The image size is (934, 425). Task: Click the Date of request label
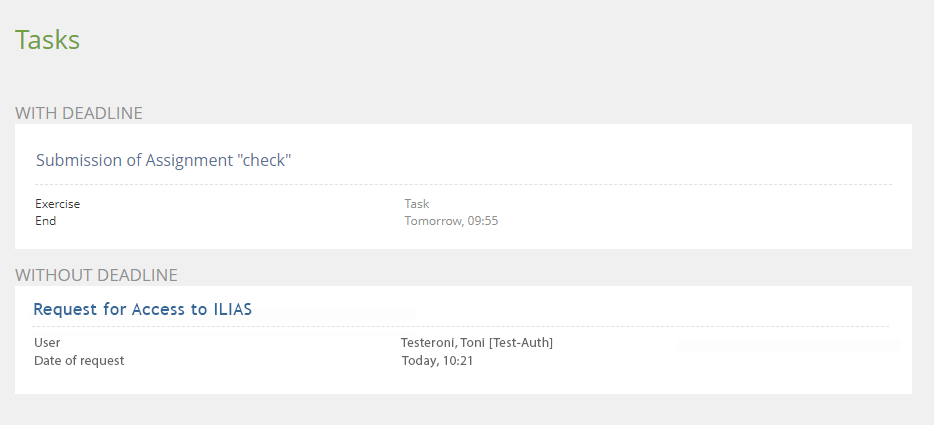pyautogui.click(x=79, y=361)
